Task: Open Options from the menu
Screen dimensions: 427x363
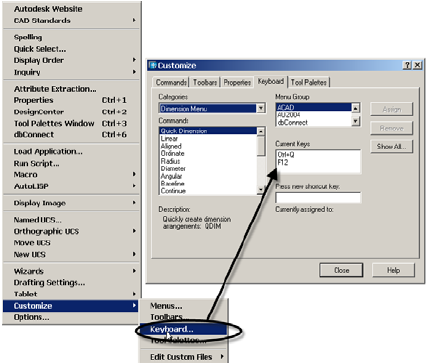Action: point(71,317)
